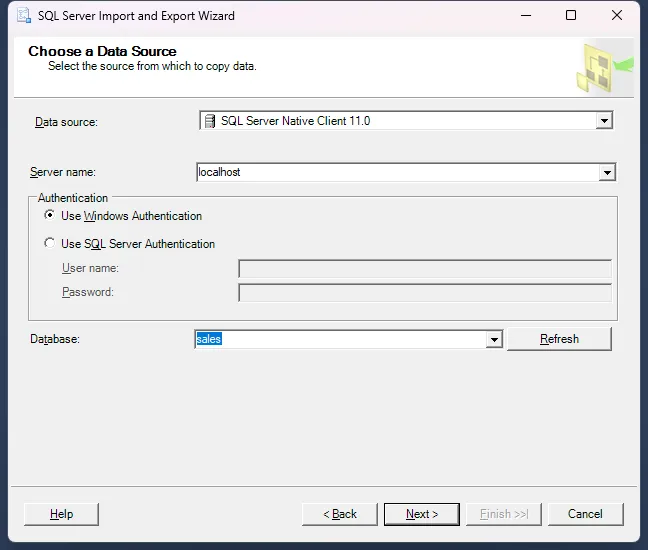The width and height of the screenshot is (648, 550).
Task: Cancel the wizard
Action: pyautogui.click(x=585, y=514)
